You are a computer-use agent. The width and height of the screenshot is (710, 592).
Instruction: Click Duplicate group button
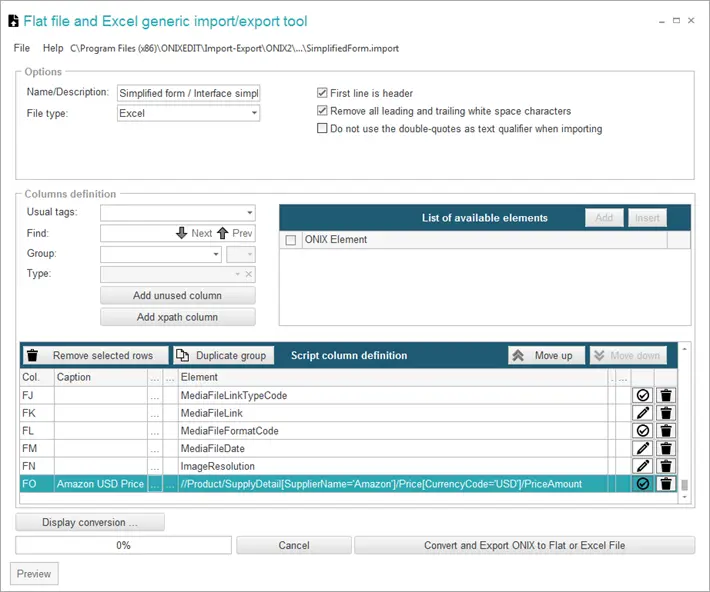224,356
